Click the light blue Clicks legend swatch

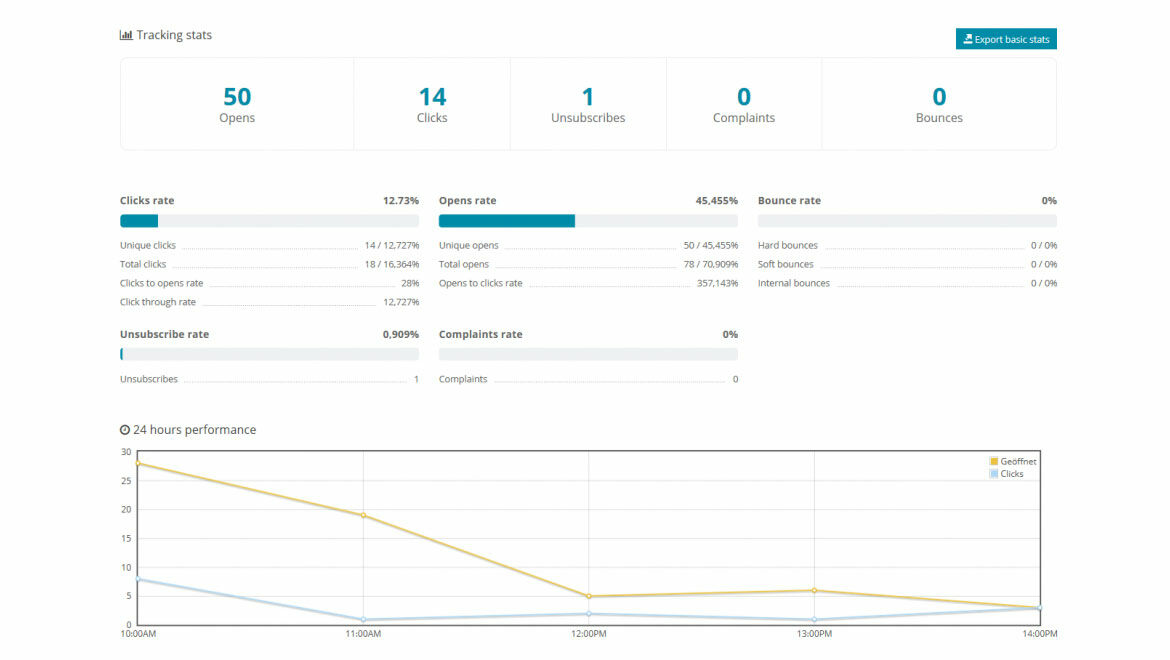point(994,474)
